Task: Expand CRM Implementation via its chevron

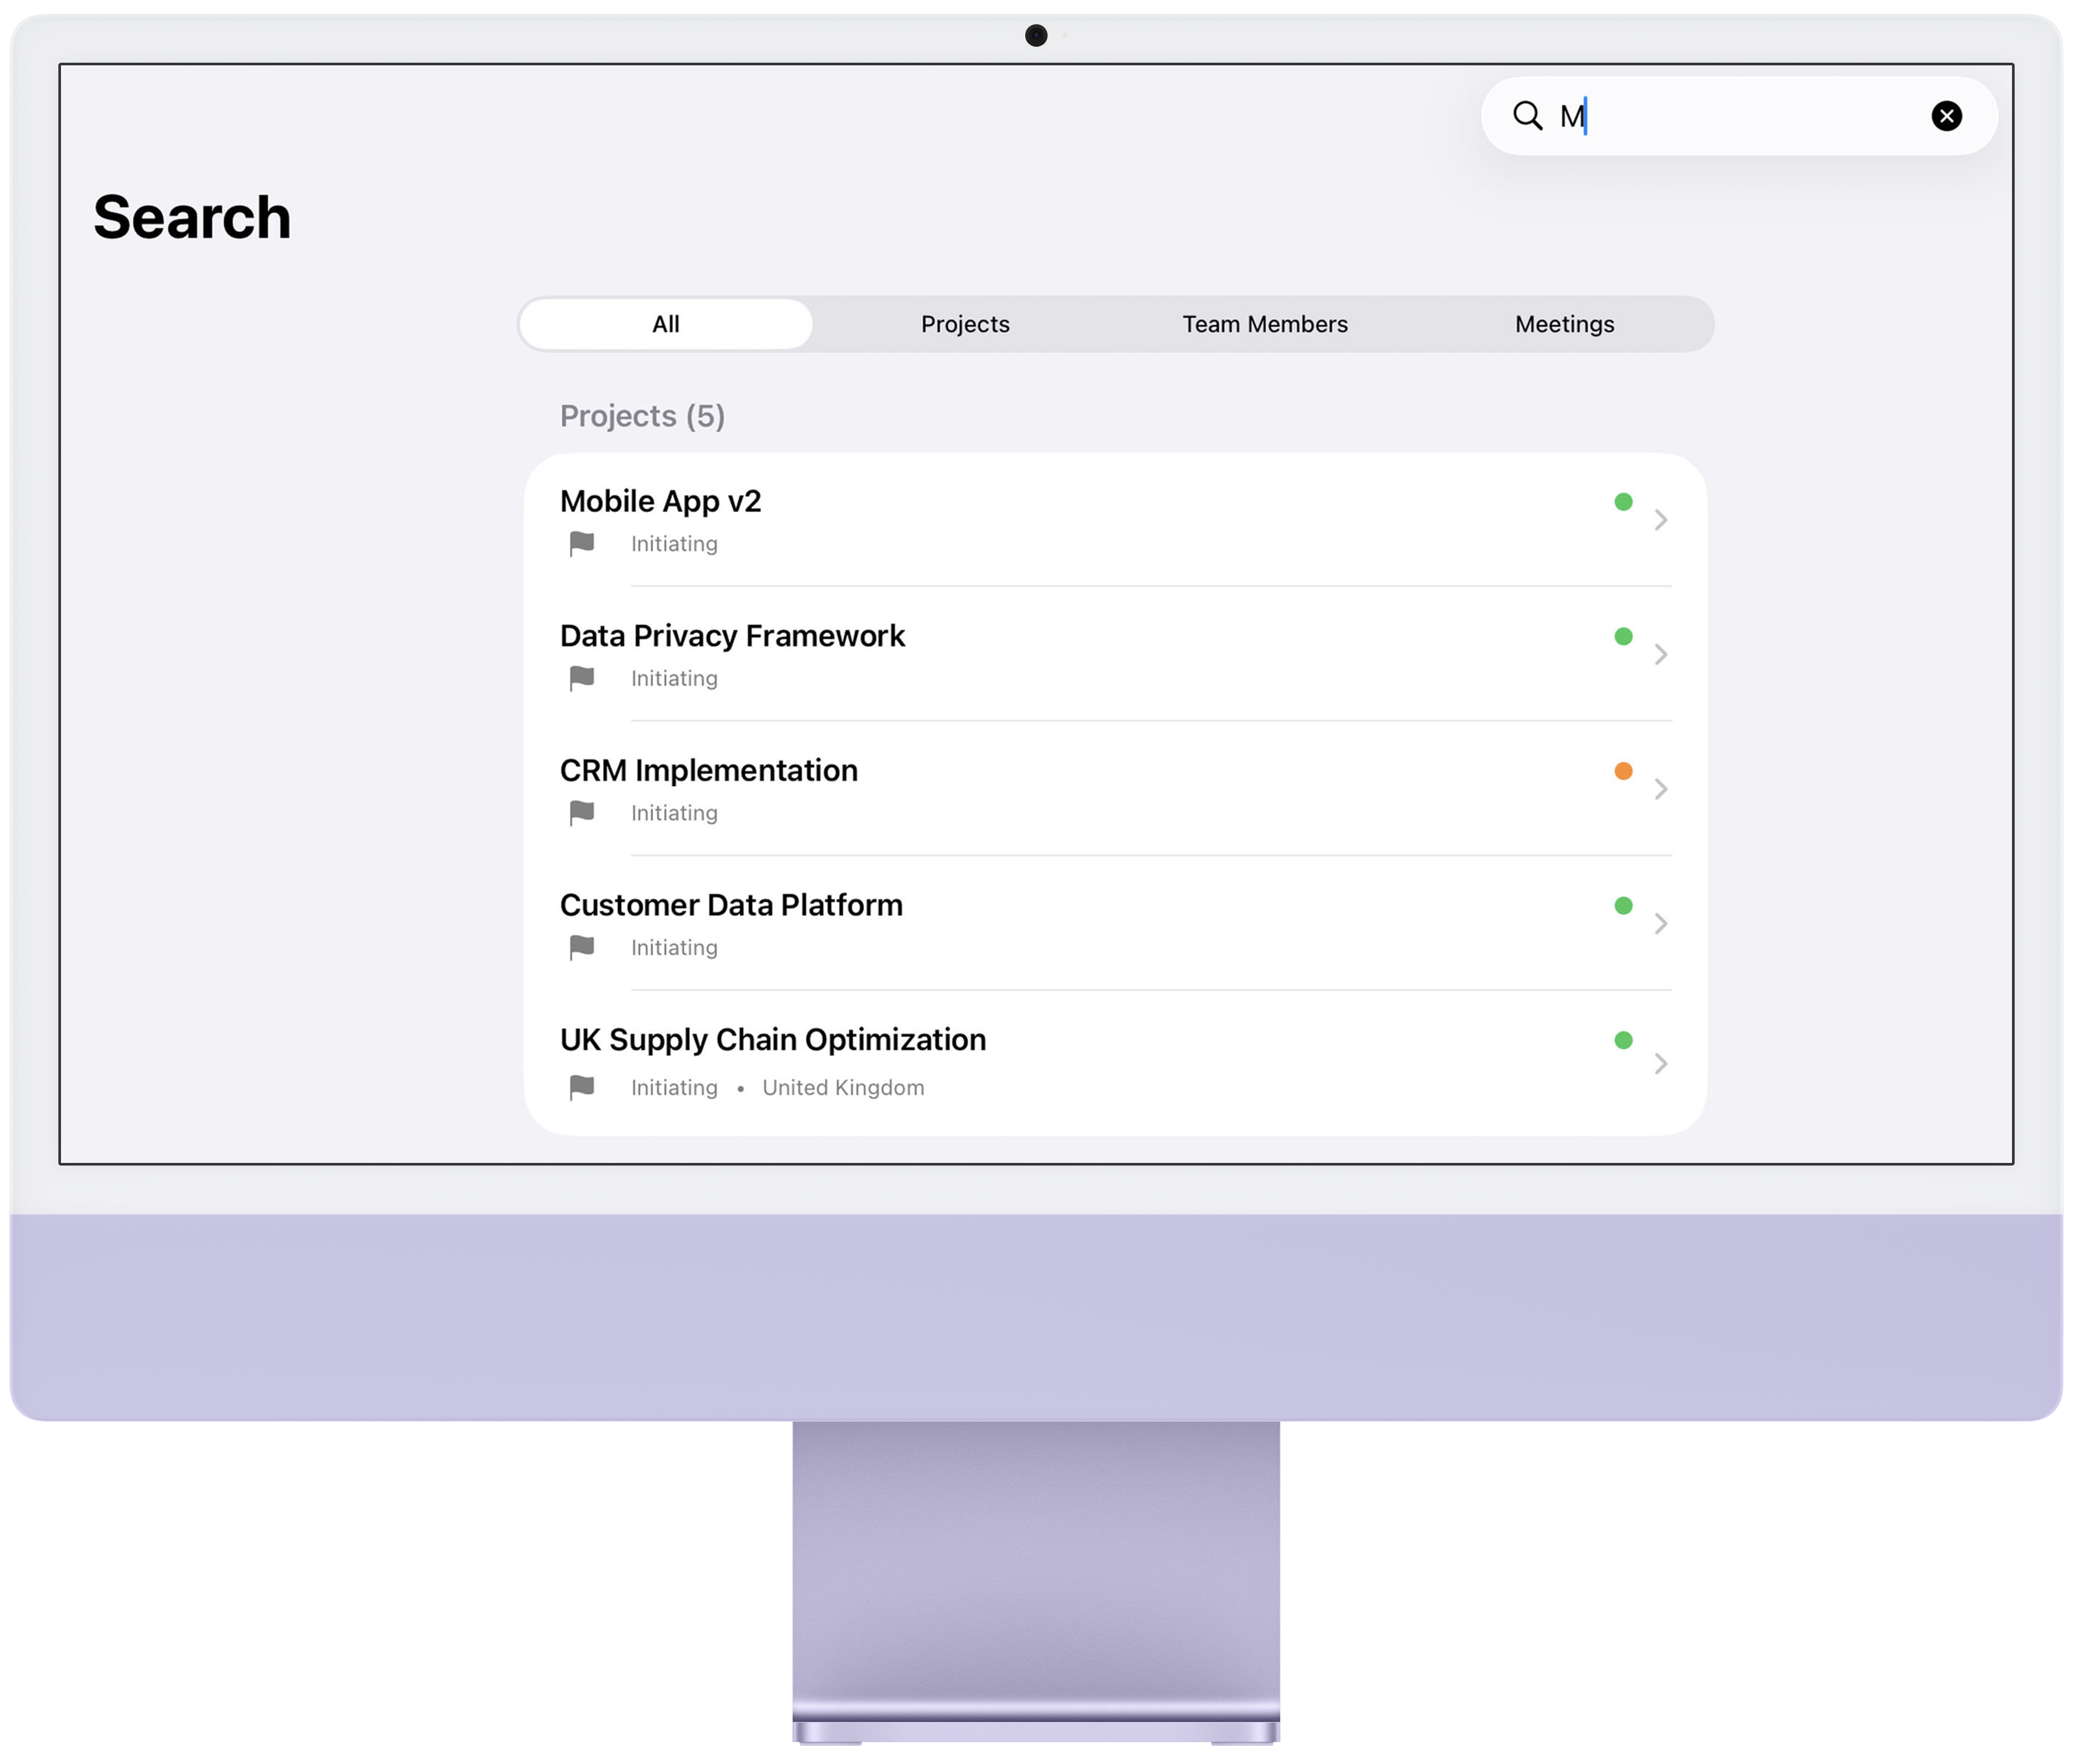Action: (1660, 789)
